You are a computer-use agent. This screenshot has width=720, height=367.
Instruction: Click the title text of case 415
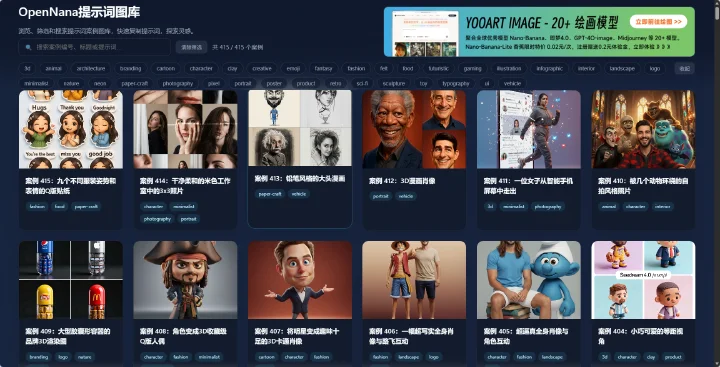[x=71, y=186]
